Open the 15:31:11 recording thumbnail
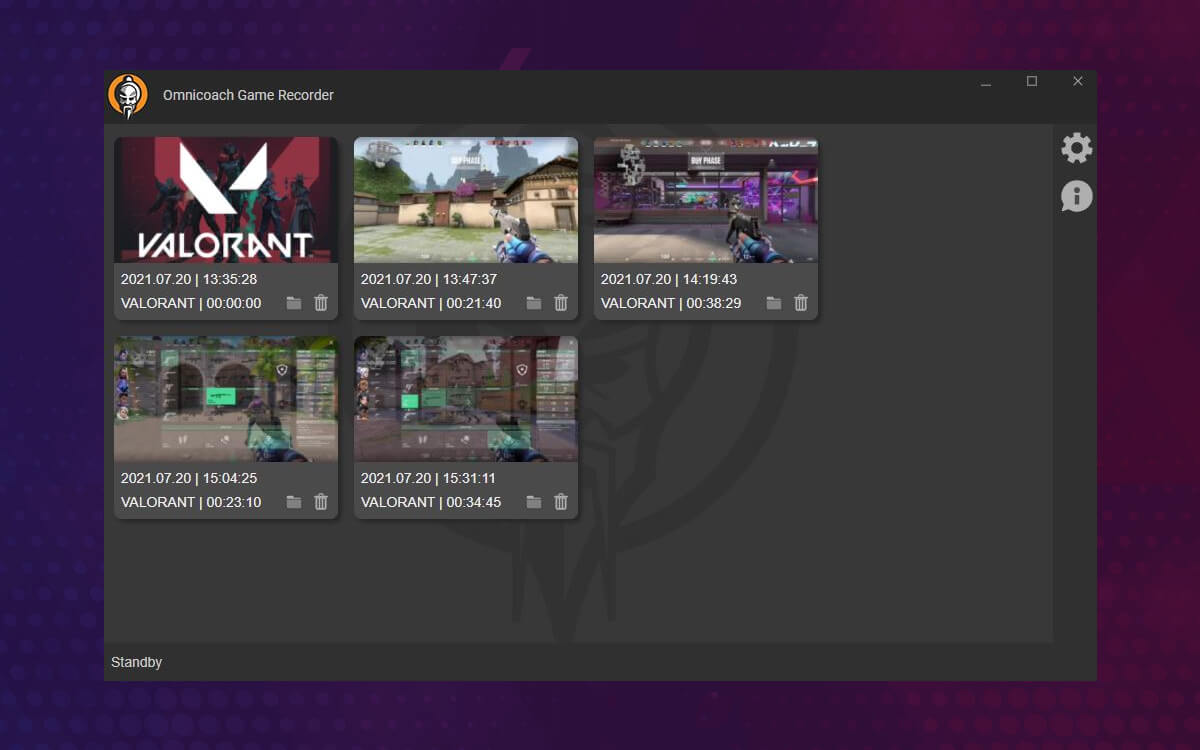 (466, 399)
